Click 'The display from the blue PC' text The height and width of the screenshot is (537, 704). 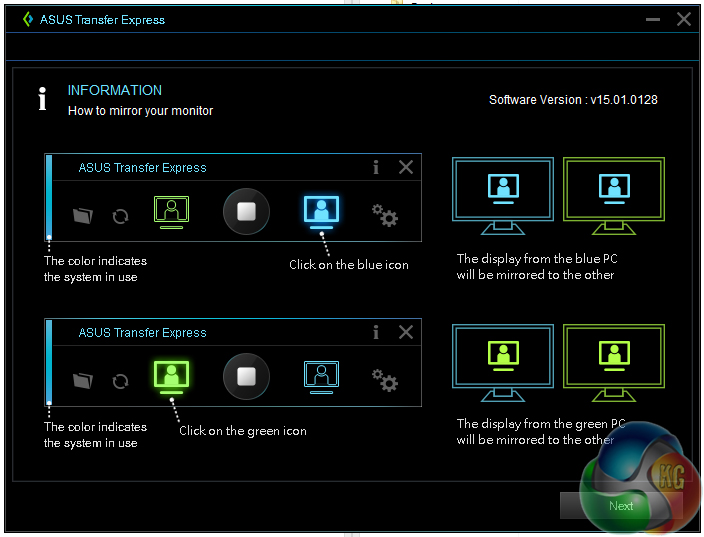pos(537,259)
